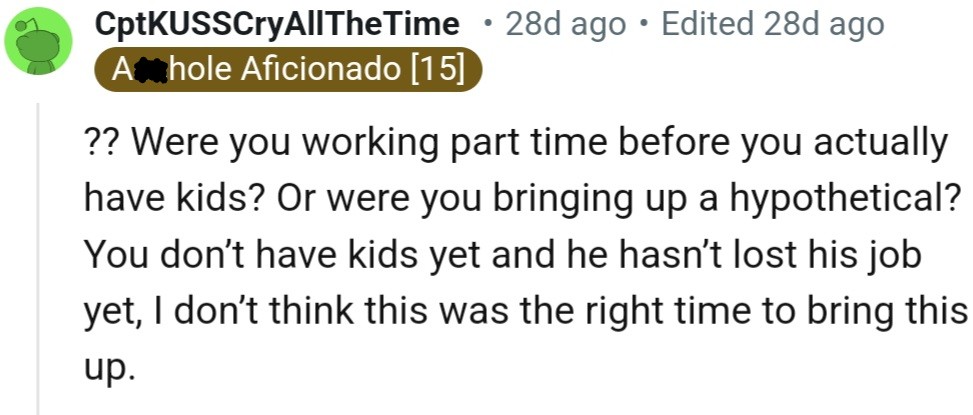The width and height of the screenshot is (973, 415).
Task: Click the "Edited 28d ago" label
Action: pos(773,23)
